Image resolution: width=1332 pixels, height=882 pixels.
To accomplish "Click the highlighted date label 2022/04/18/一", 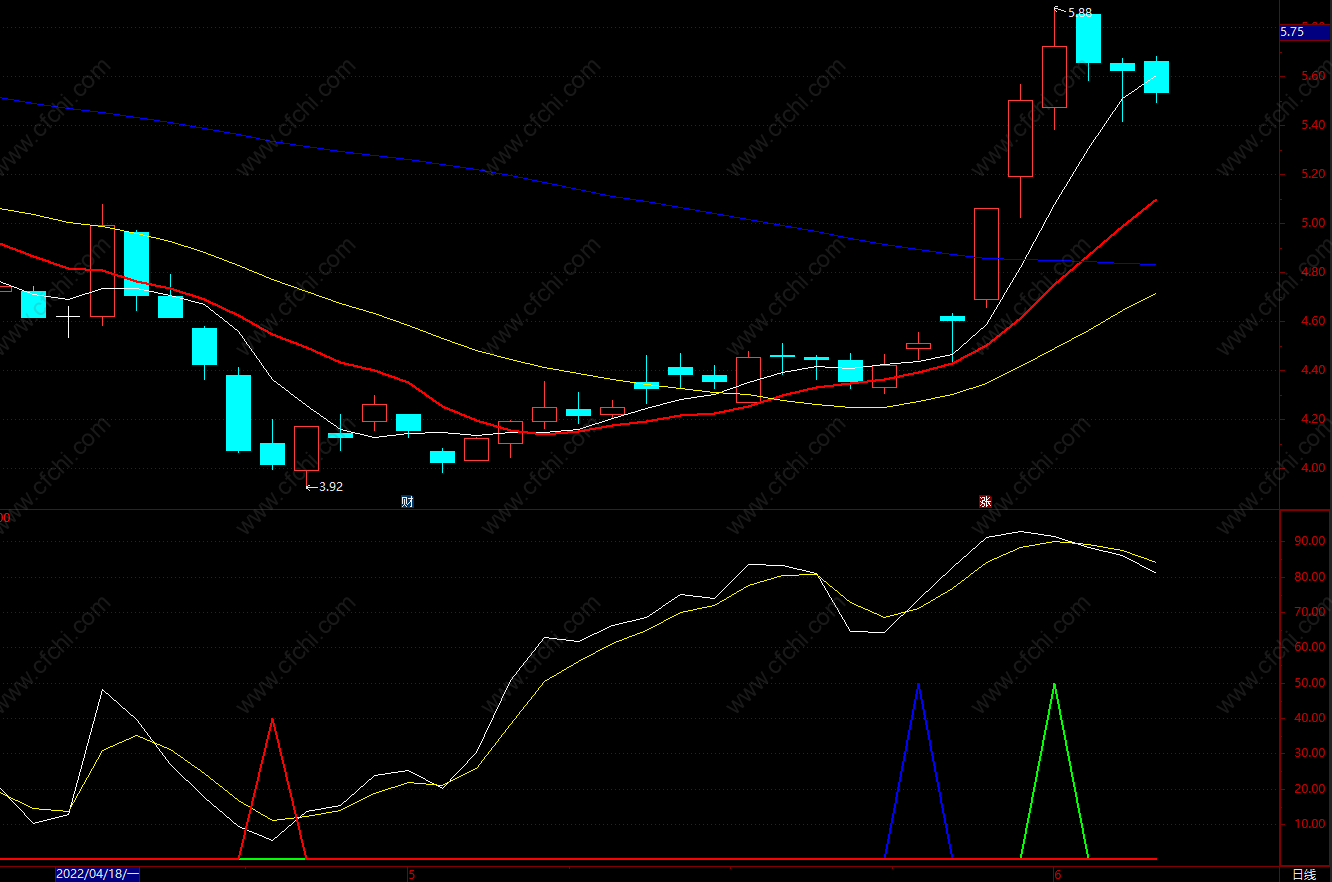I will (97, 874).
